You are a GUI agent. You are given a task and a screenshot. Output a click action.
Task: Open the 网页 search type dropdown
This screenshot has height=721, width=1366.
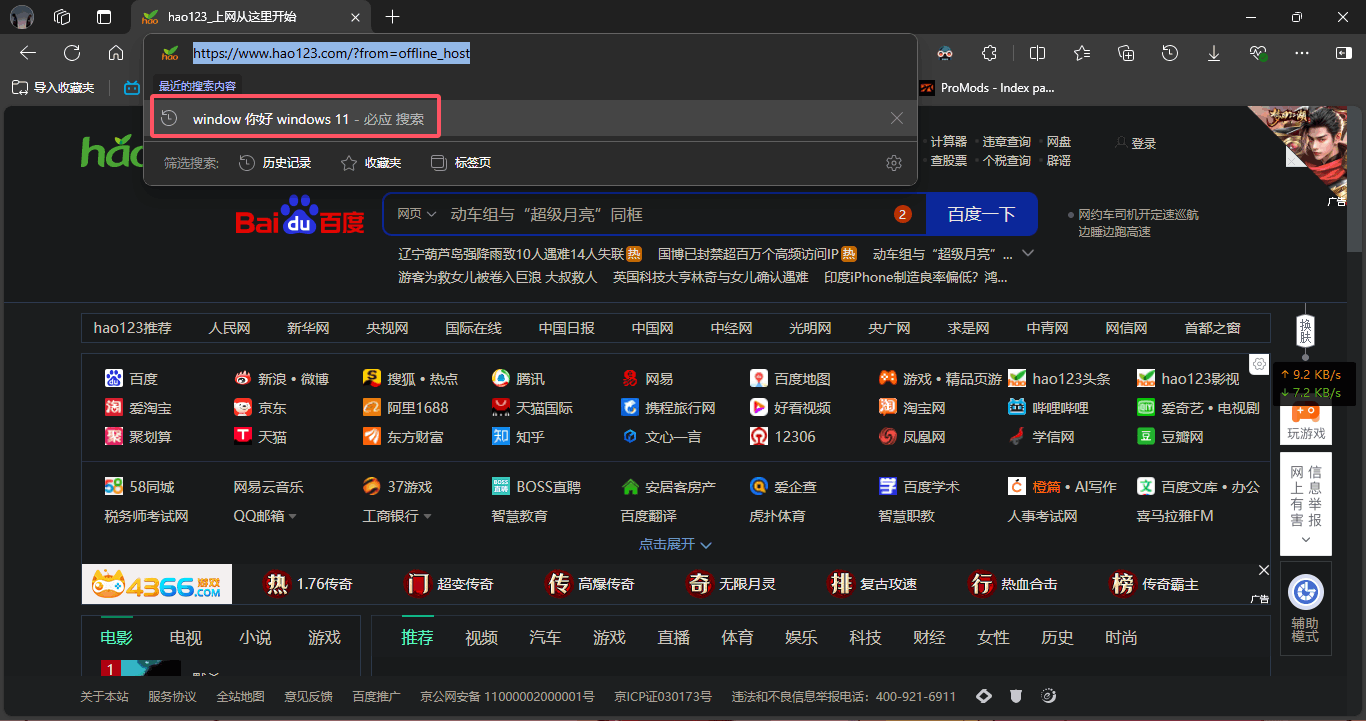pyautogui.click(x=417, y=214)
